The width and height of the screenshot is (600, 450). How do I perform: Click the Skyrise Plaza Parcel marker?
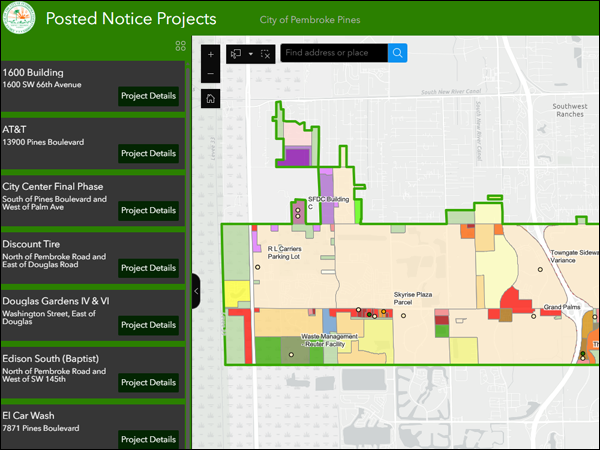[404, 316]
